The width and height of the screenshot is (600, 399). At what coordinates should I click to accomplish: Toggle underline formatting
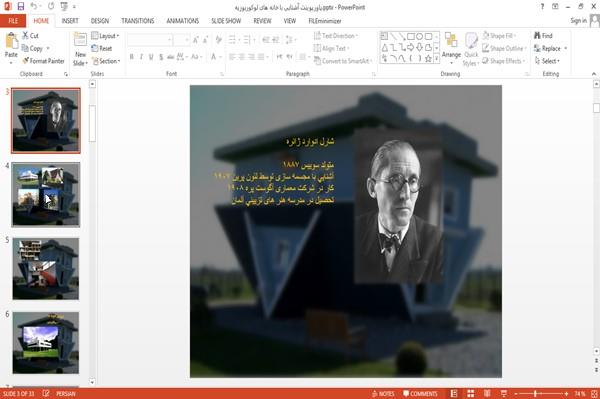[x=151, y=57]
